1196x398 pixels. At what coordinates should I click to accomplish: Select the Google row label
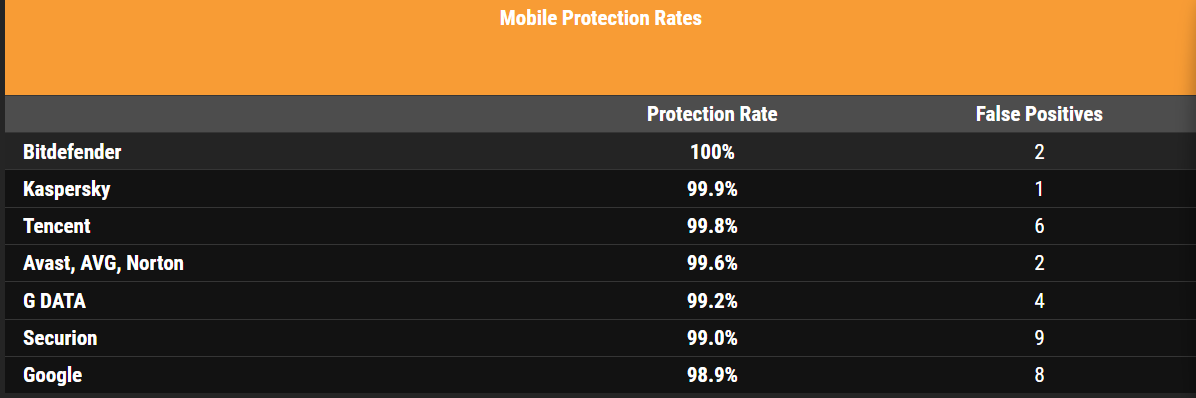(53, 375)
